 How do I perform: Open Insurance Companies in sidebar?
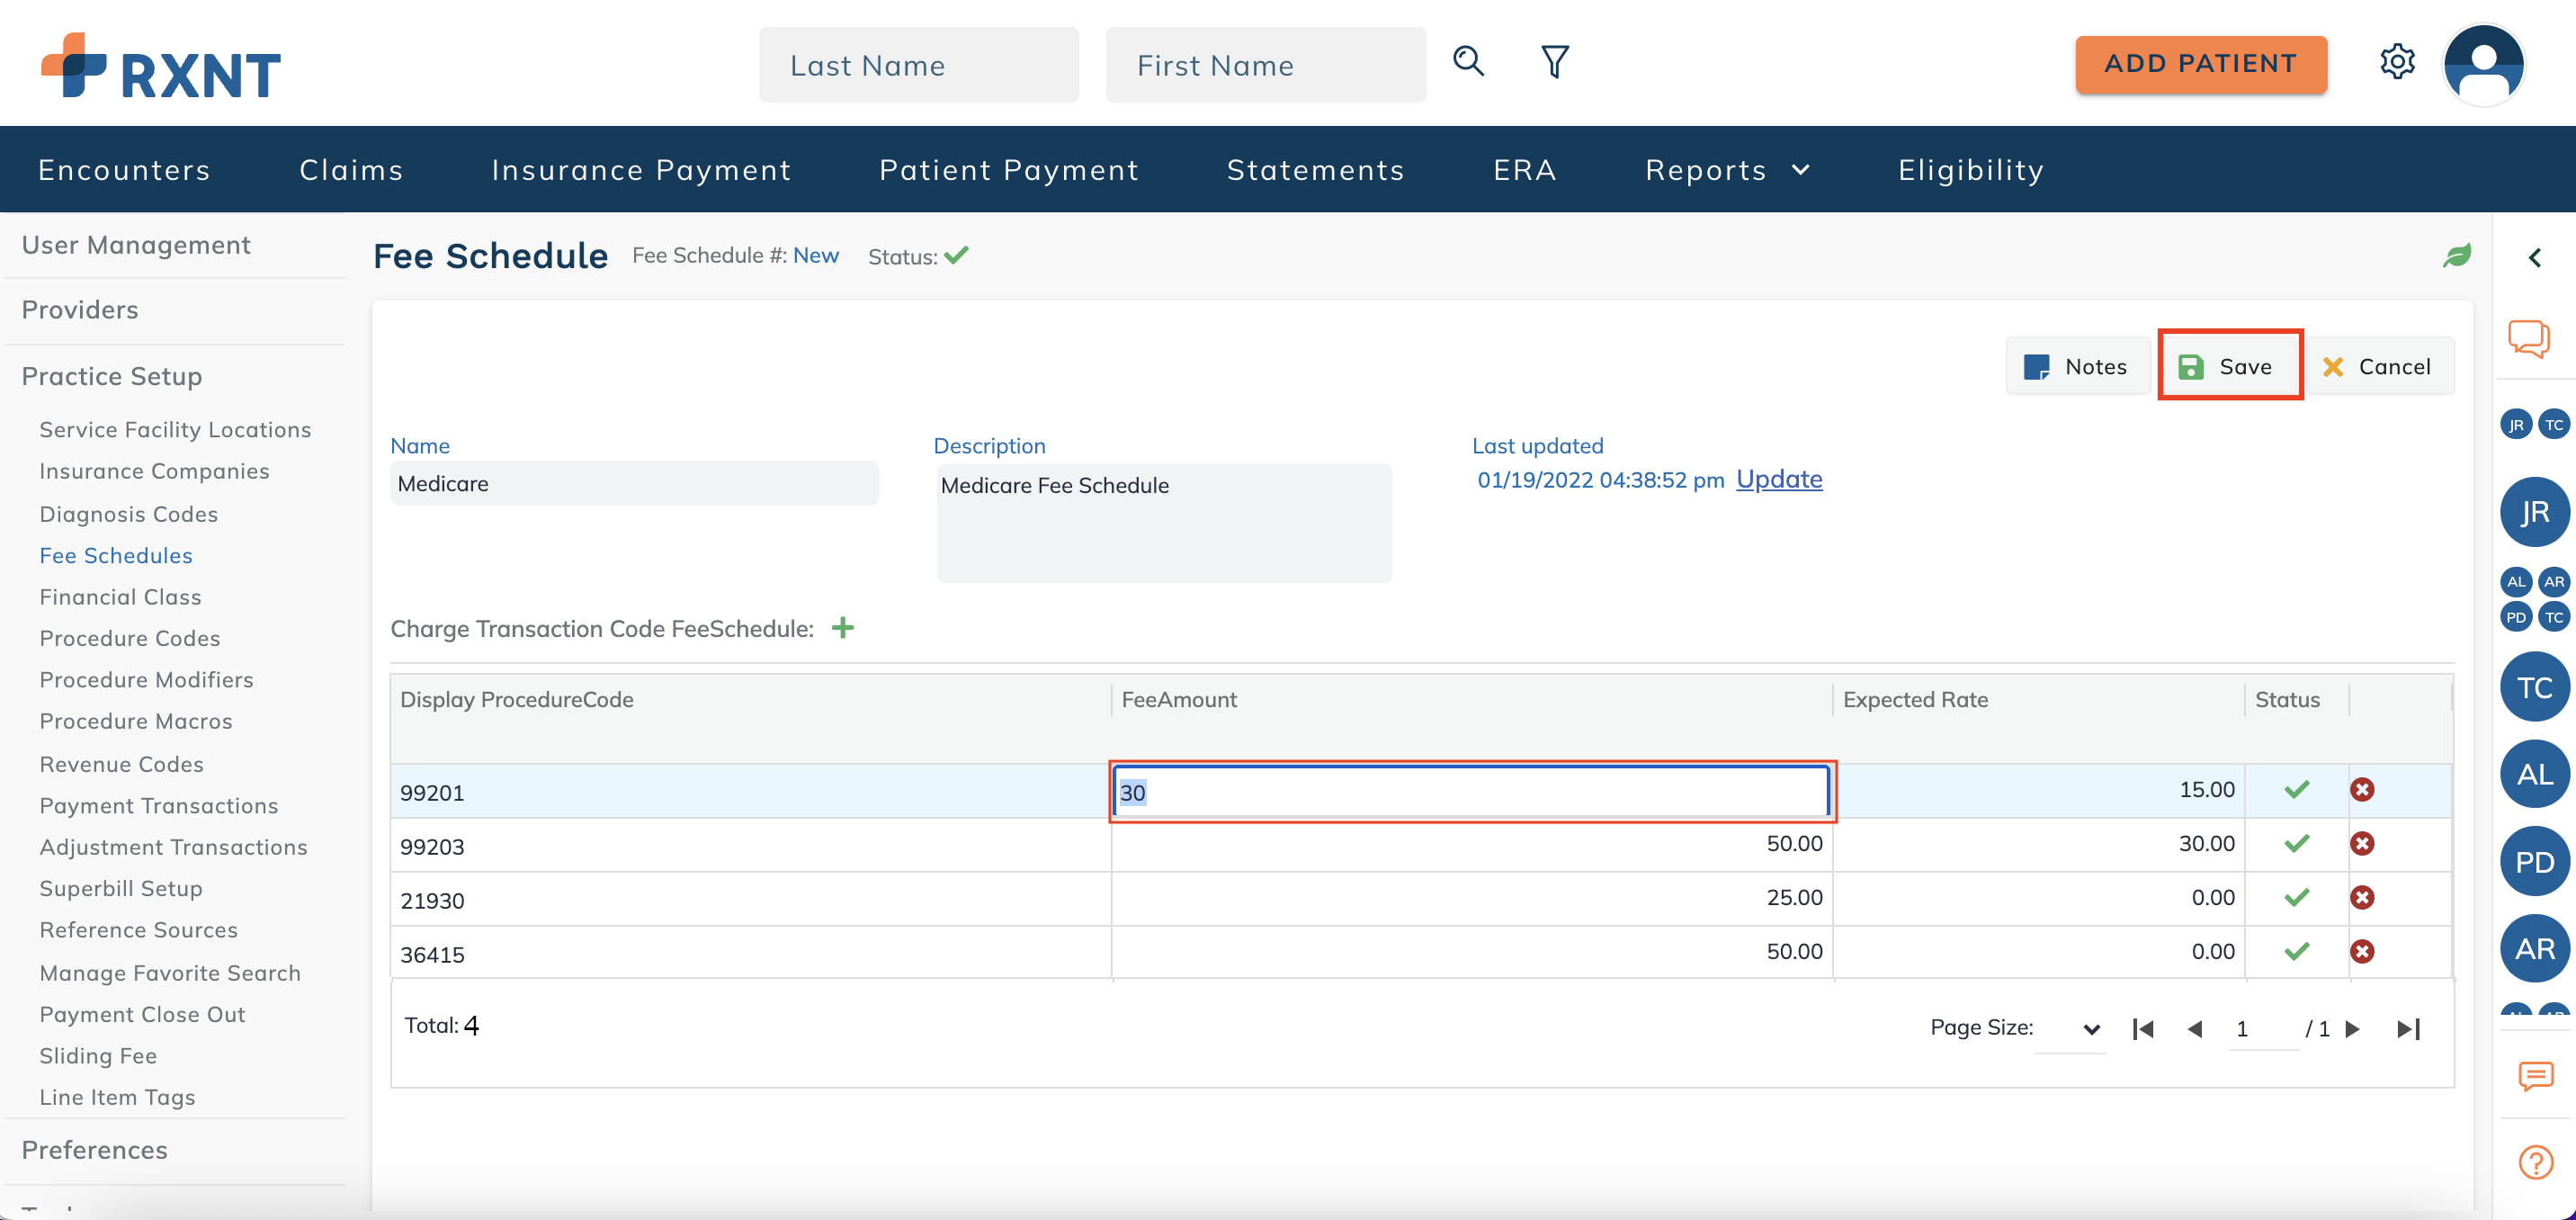(154, 471)
